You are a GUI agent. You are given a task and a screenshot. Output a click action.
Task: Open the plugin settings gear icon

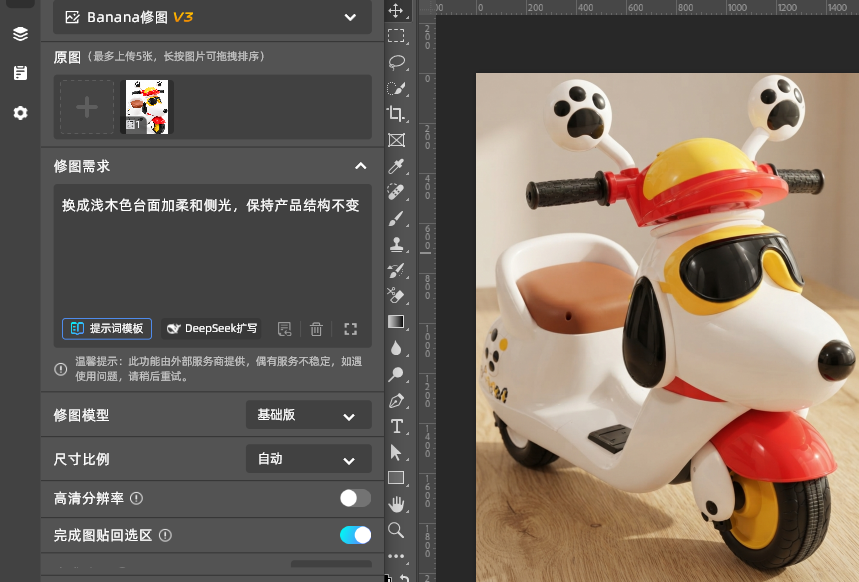tap(20, 113)
